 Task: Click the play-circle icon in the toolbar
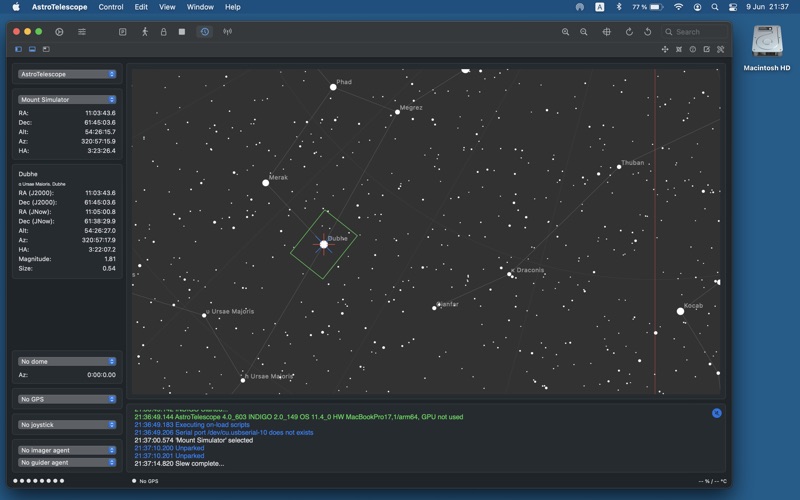click(x=59, y=32)
